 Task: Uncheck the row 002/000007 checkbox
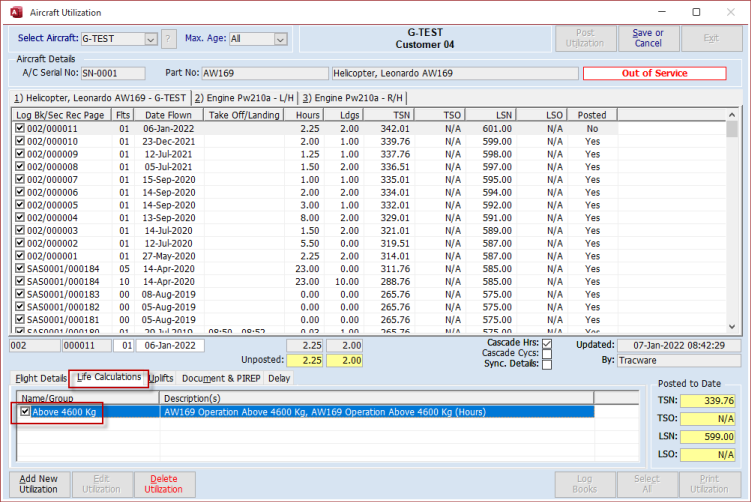20,179
